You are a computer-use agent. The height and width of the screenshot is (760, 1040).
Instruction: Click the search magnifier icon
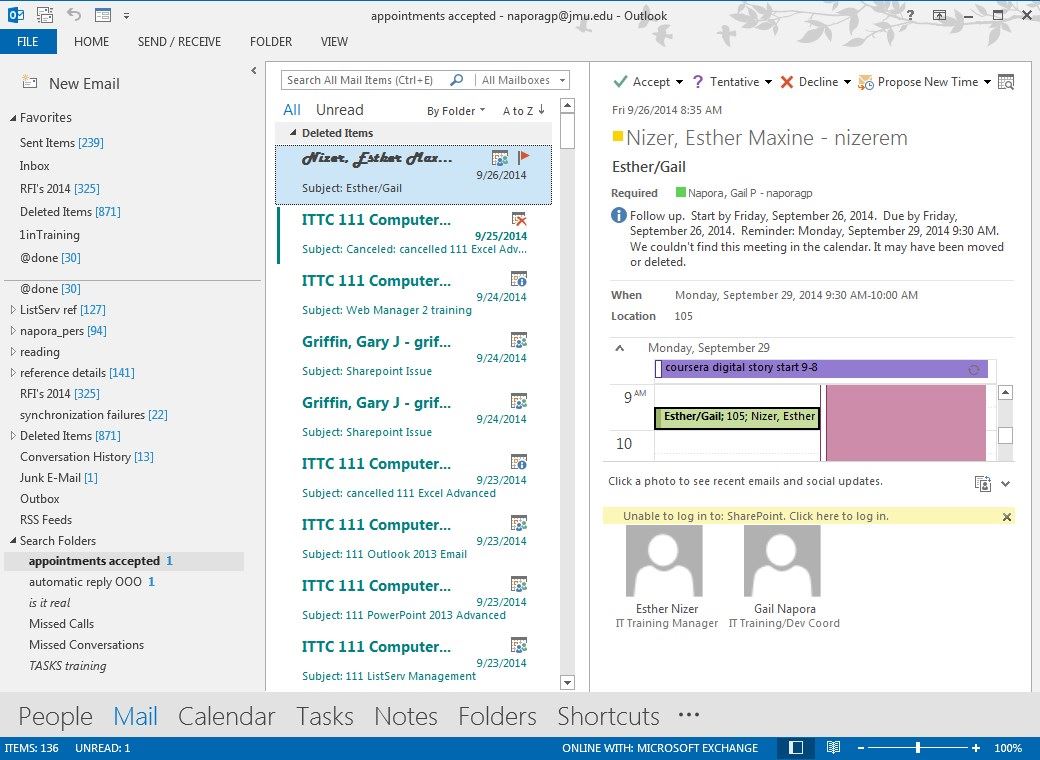(456, 80)
